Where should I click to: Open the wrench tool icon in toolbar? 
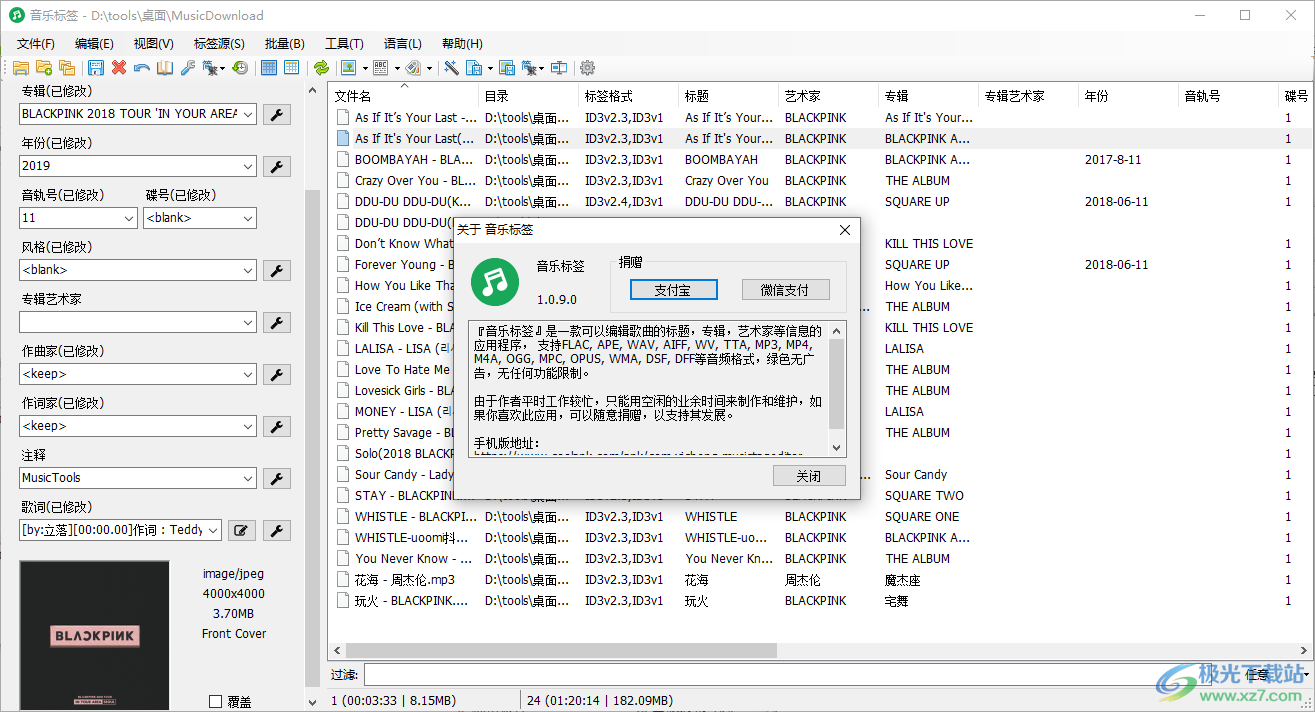pos(188,67)
